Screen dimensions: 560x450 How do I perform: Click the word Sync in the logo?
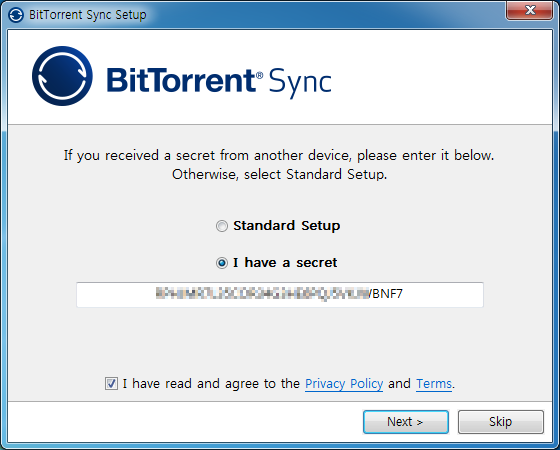tap(300, 82)
